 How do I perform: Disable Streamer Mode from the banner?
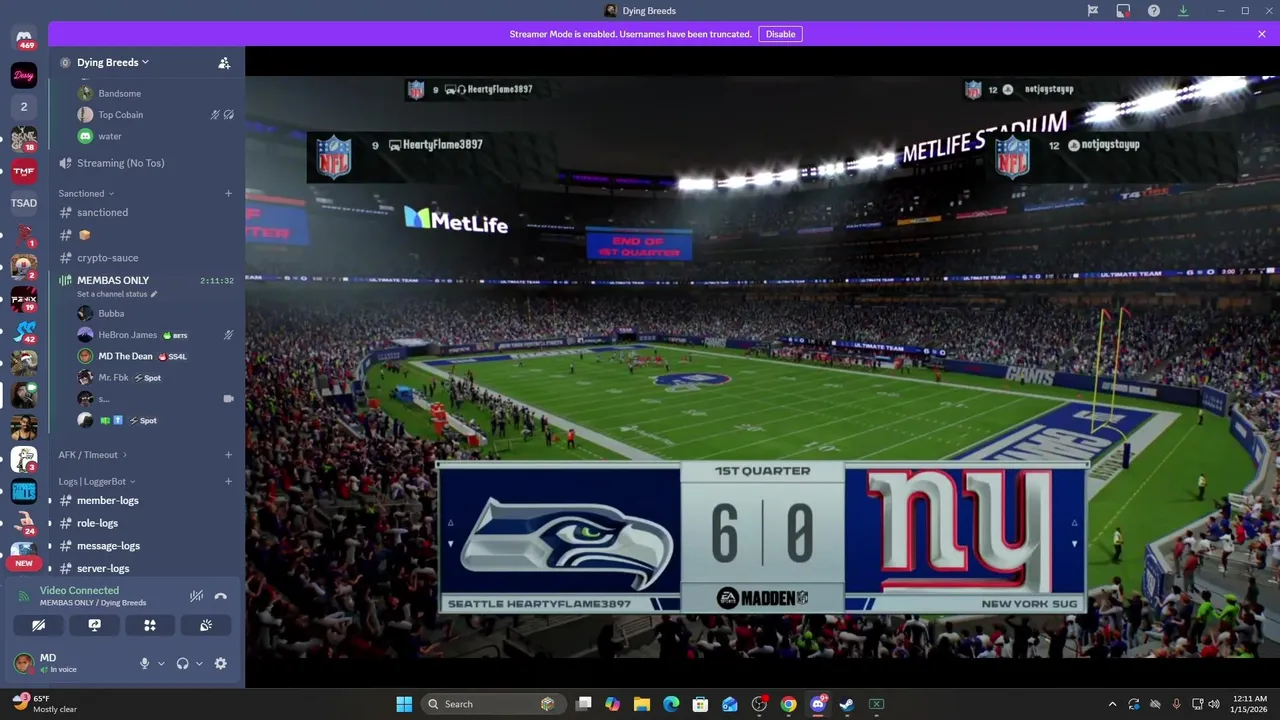780,34
